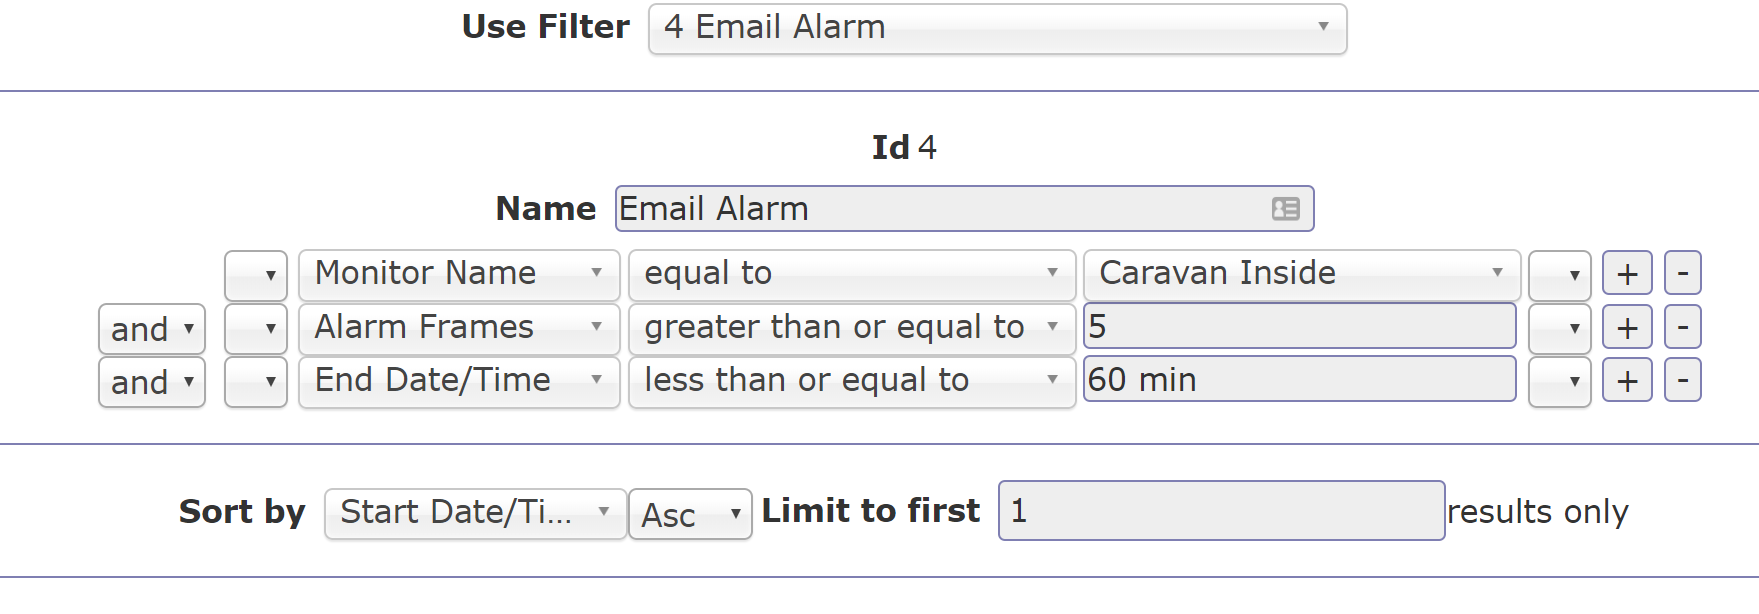
Task: Click the Email Alarm name field
Action: (x=964, y=208)
